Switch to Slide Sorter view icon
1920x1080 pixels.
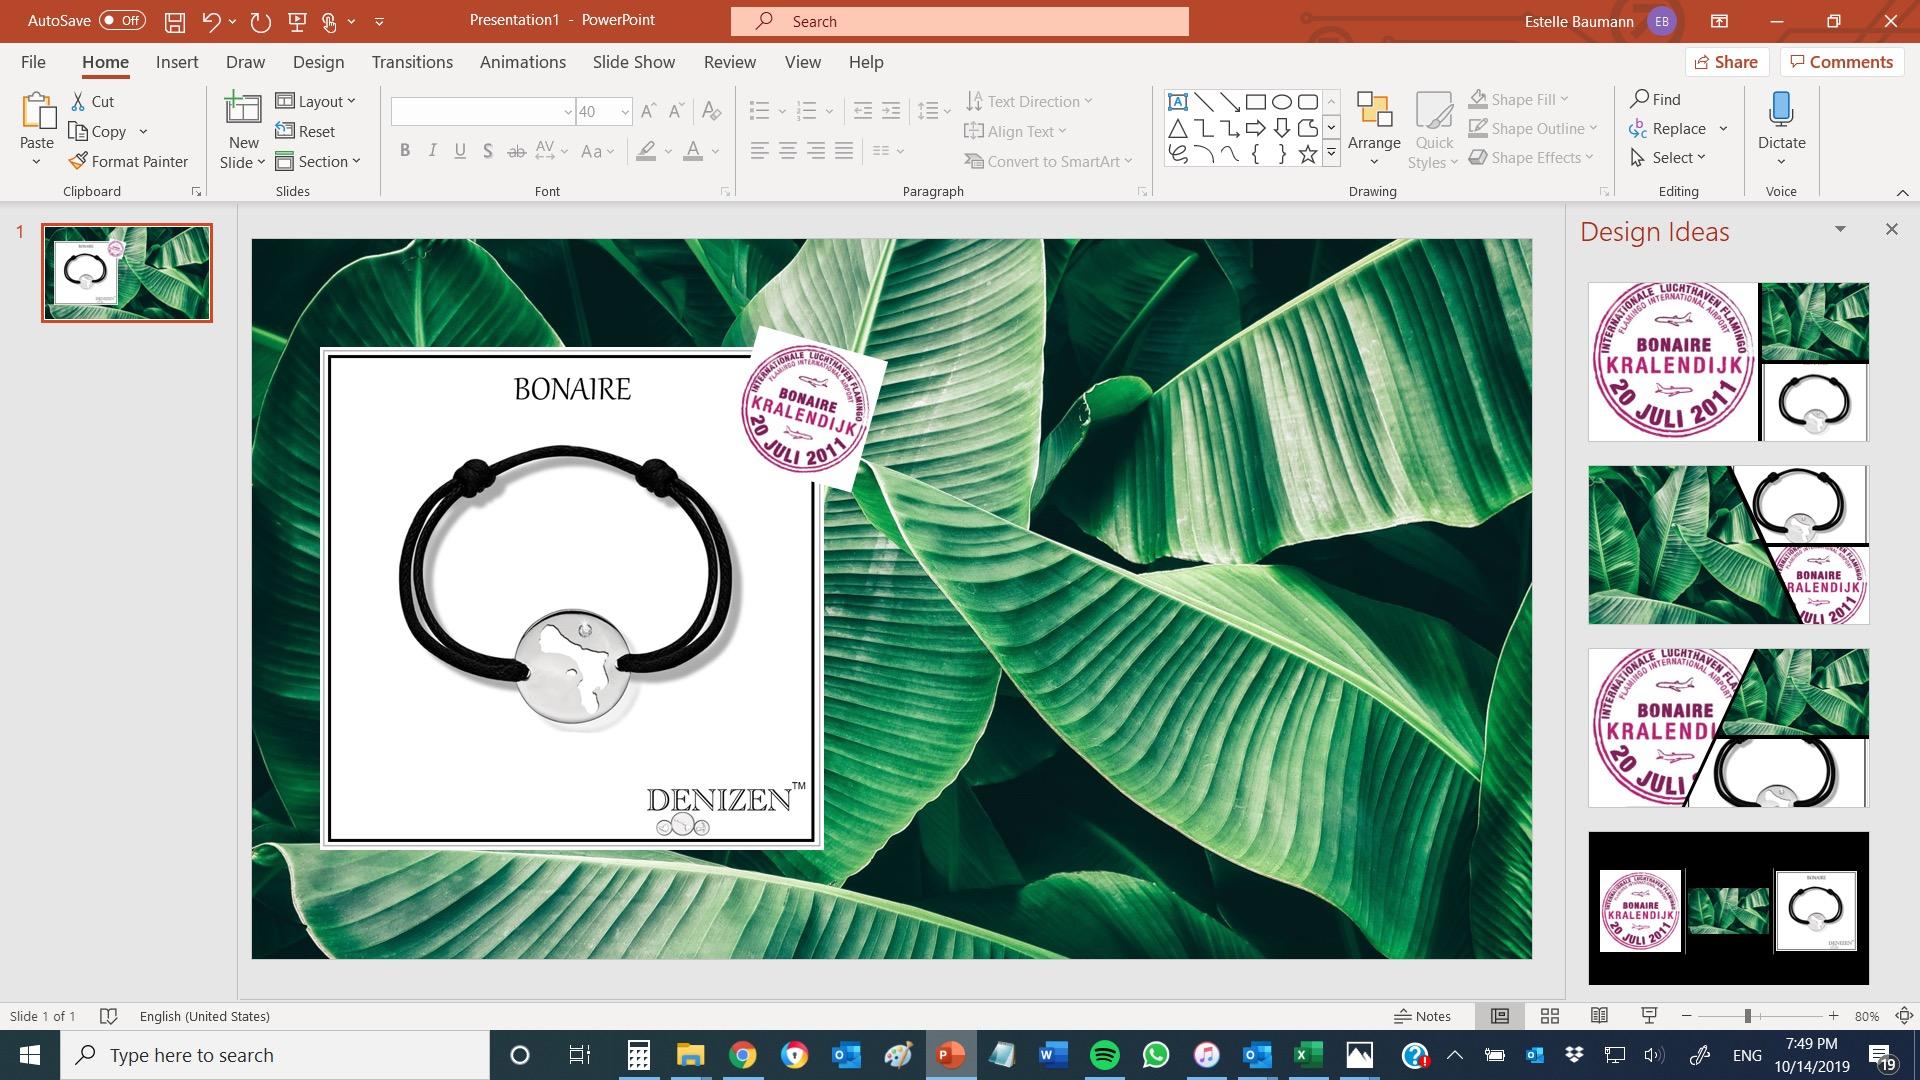(1550, 1016)
